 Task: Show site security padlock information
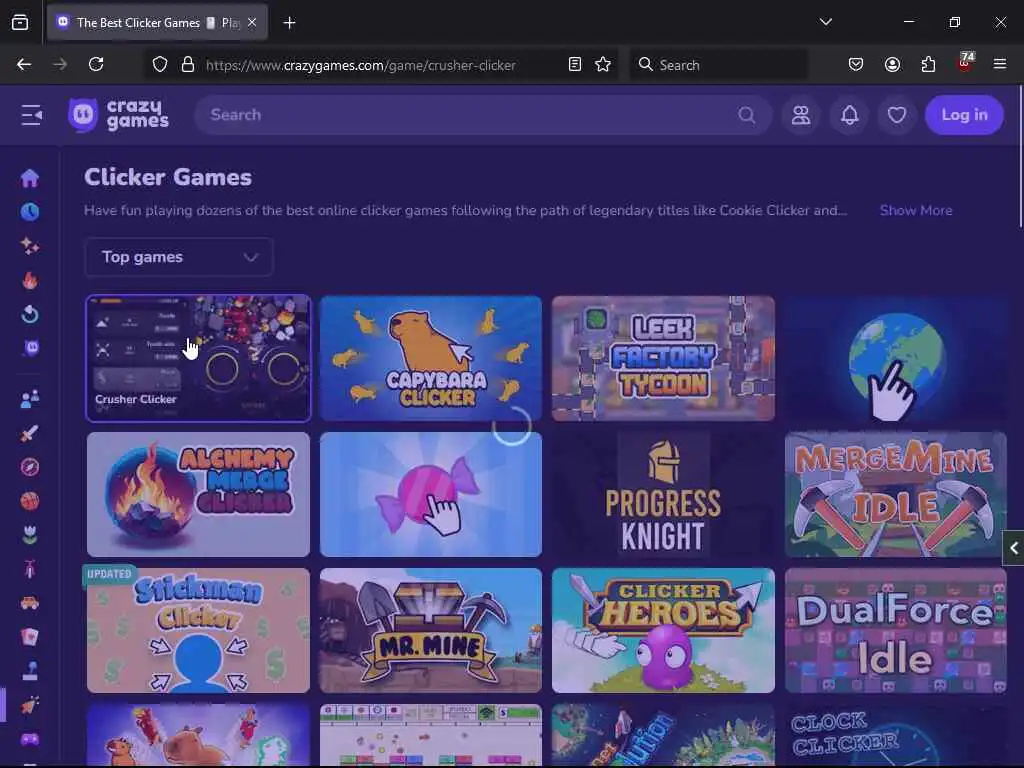click(188, 64)
